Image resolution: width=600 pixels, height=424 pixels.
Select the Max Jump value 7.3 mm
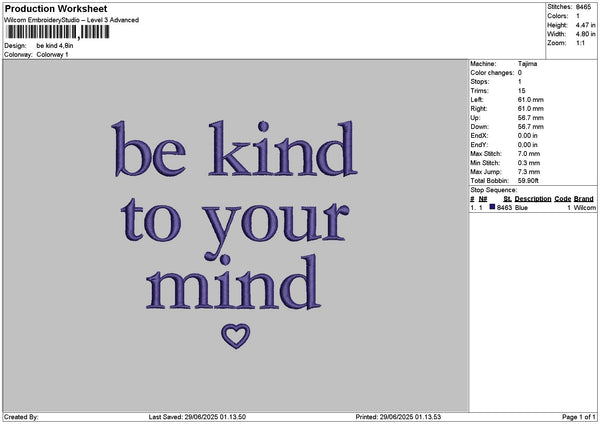coord(529,172)
